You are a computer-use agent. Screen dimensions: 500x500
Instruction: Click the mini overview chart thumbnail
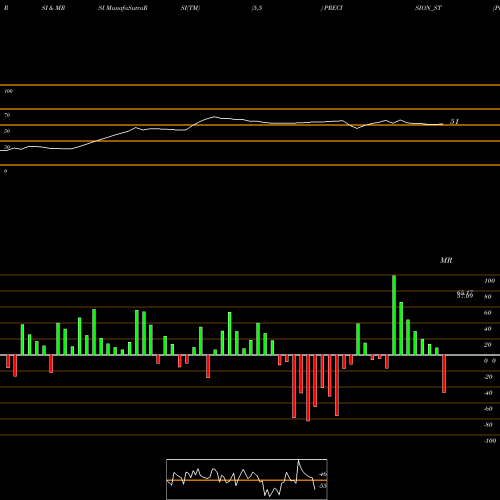point(247,479)
